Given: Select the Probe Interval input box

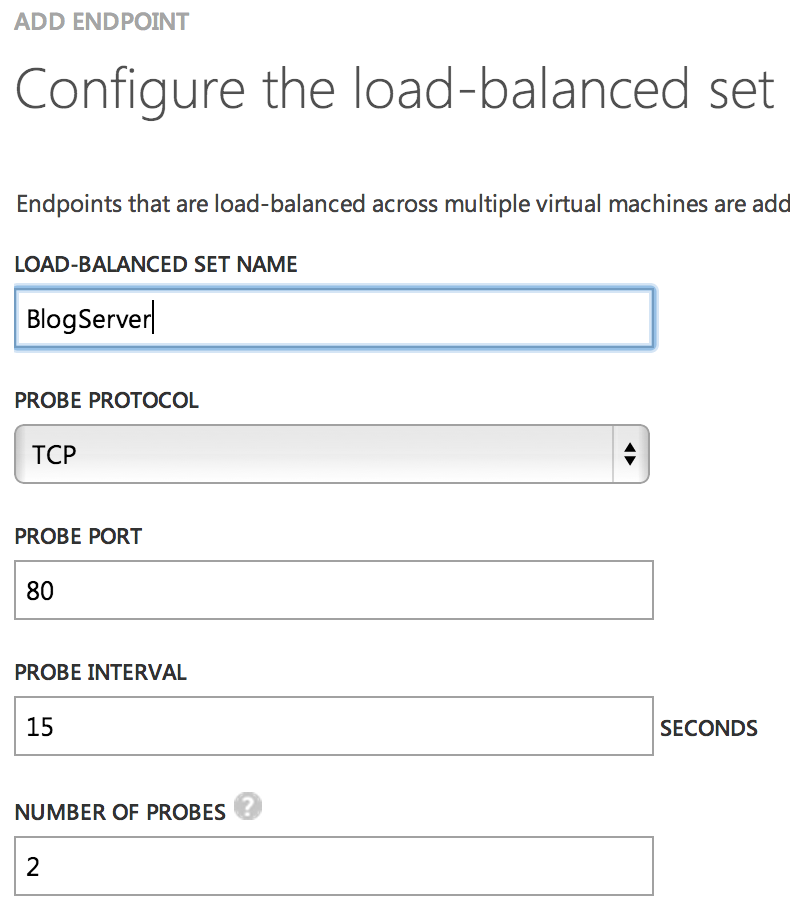Looking at the screenshot, I should 333,726.
